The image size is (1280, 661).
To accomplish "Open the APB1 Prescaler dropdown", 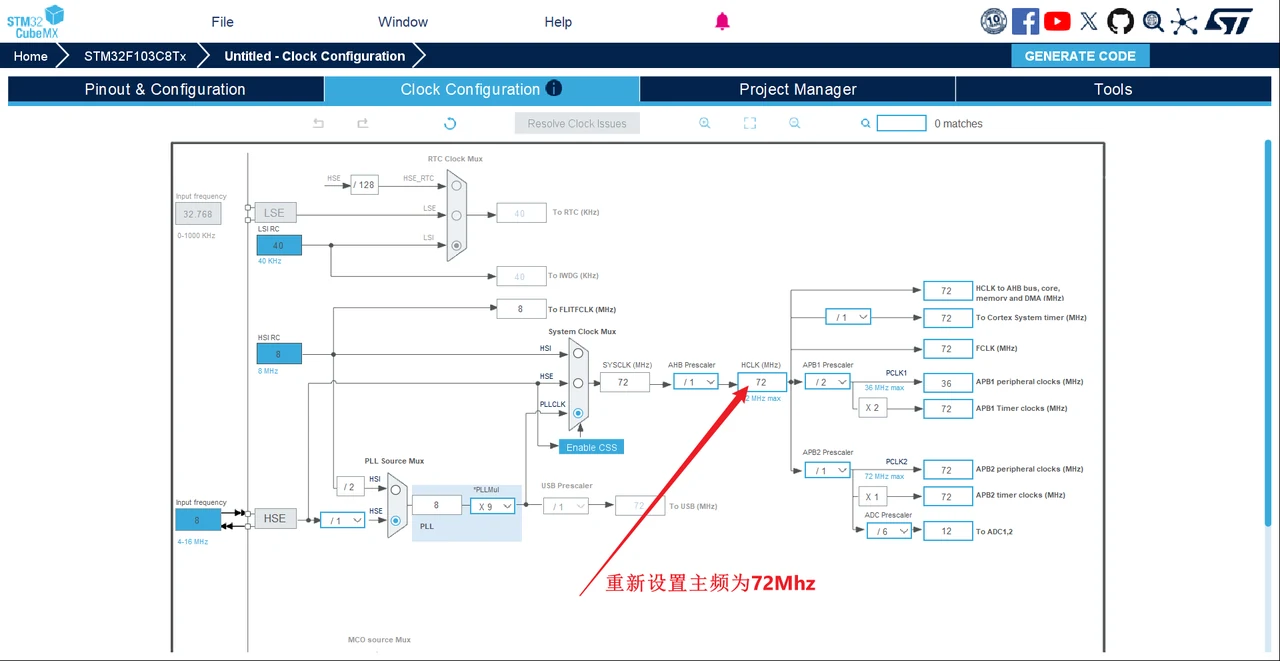I will coord(827,382).
